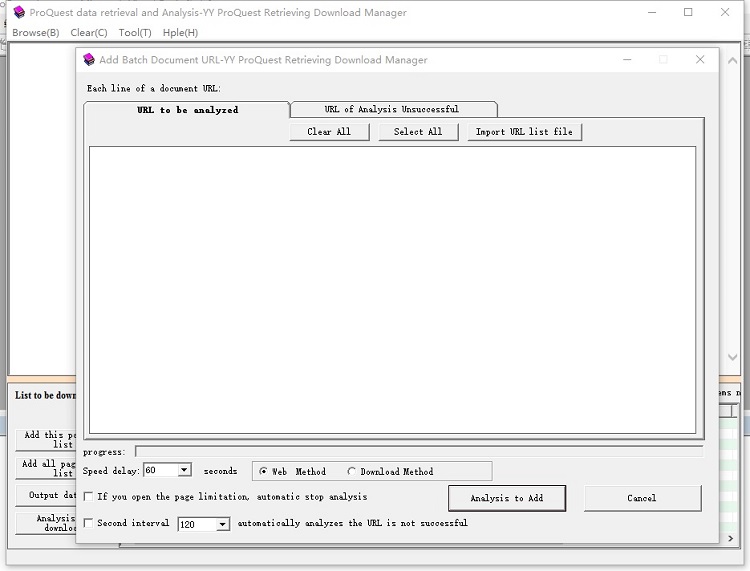This screenshot has width=750, height=571.
Task: Click the 'progress:' label
Action: click(104, 452)
